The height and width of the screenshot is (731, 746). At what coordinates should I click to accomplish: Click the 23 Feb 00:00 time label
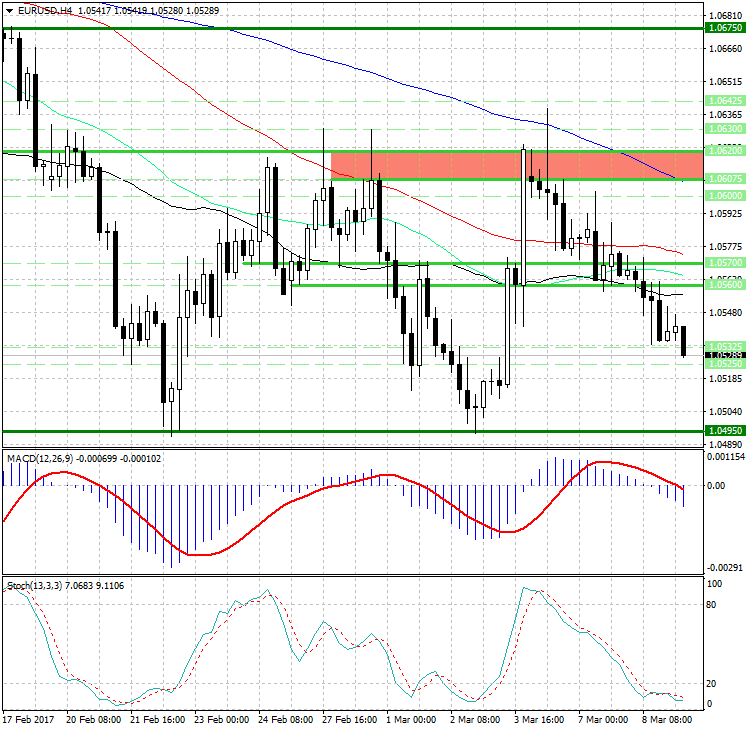[x=221, y=719]
